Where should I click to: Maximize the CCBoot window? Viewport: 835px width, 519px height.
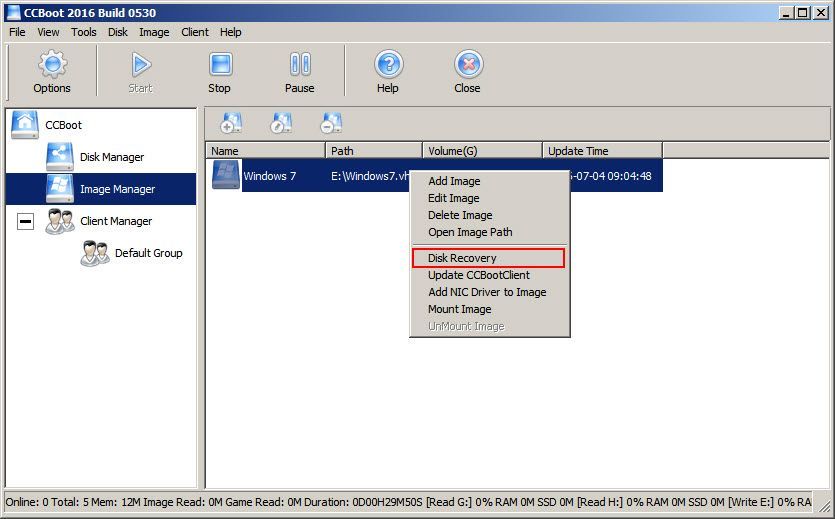click(803, 12)
